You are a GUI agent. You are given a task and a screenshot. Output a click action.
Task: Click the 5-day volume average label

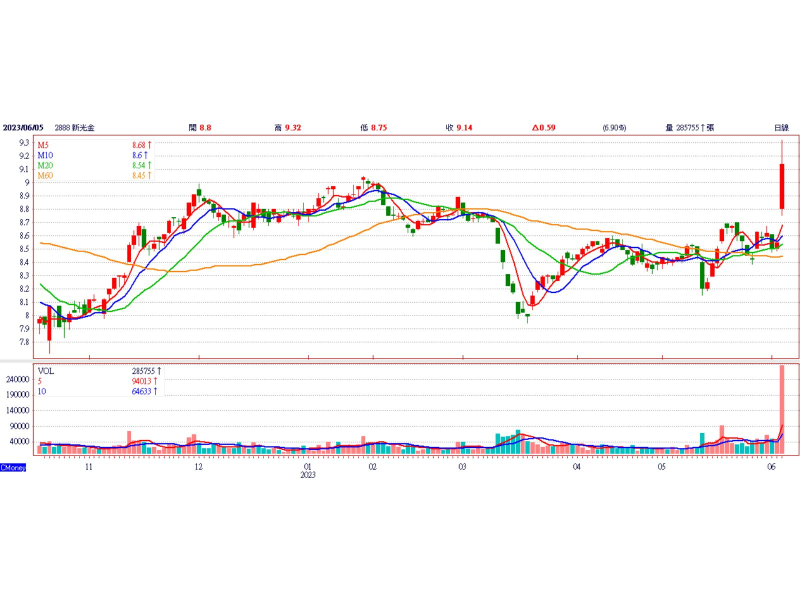[x=40, y=381]
